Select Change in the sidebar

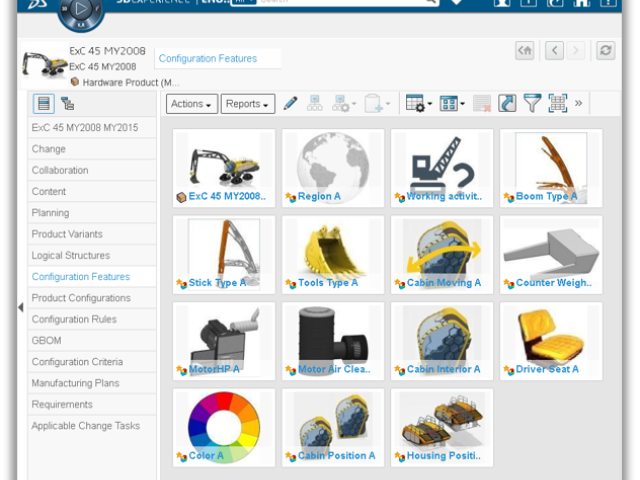click(x=92, y=149)
